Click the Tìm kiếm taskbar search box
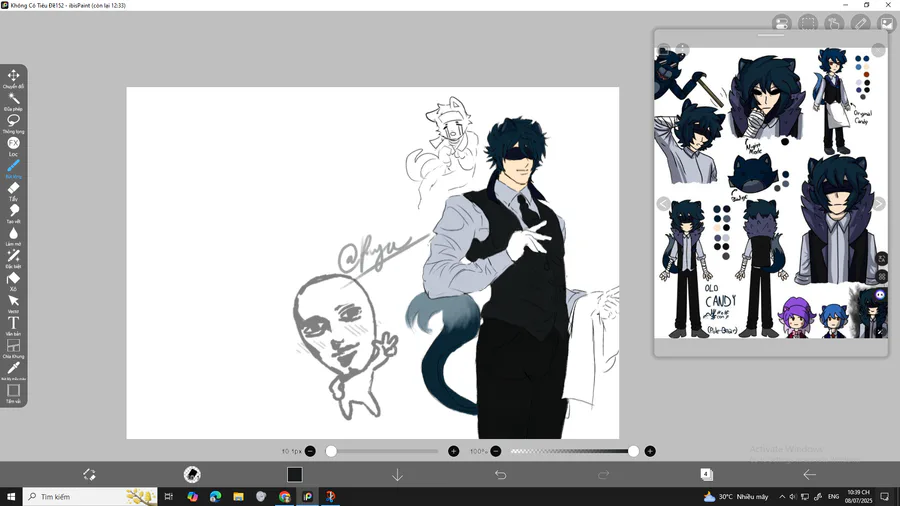 point(90,497)
